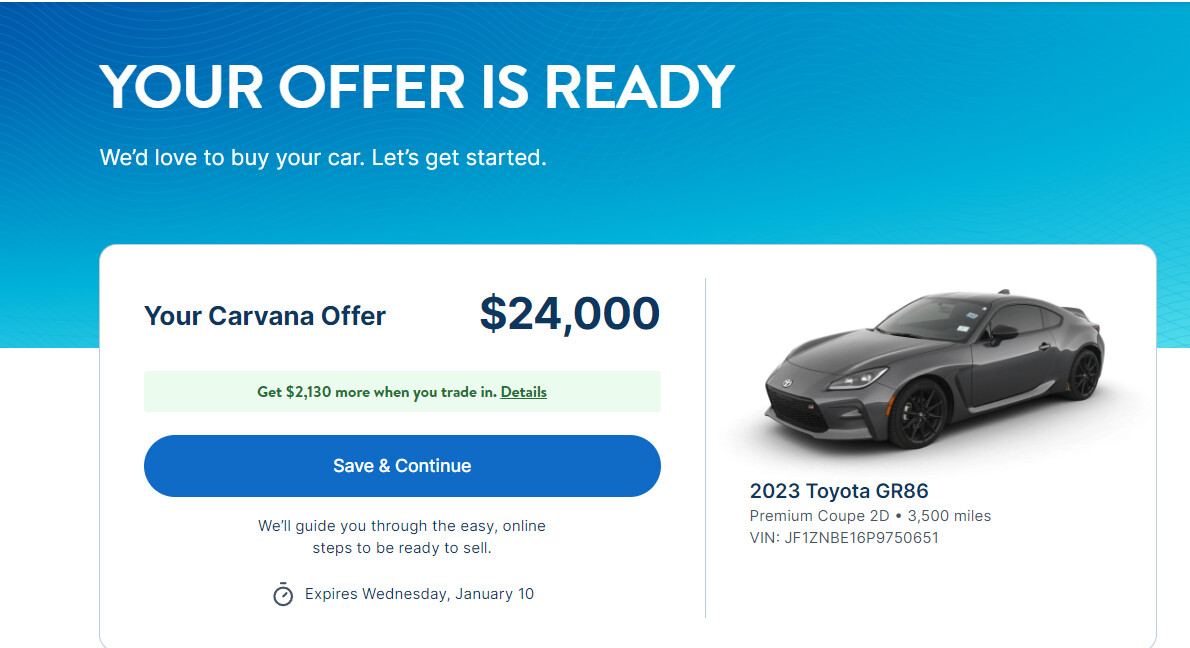This screenshot has width=1190, height=648.
Task: Open the trade-in Details link
Action: (524, 392)
